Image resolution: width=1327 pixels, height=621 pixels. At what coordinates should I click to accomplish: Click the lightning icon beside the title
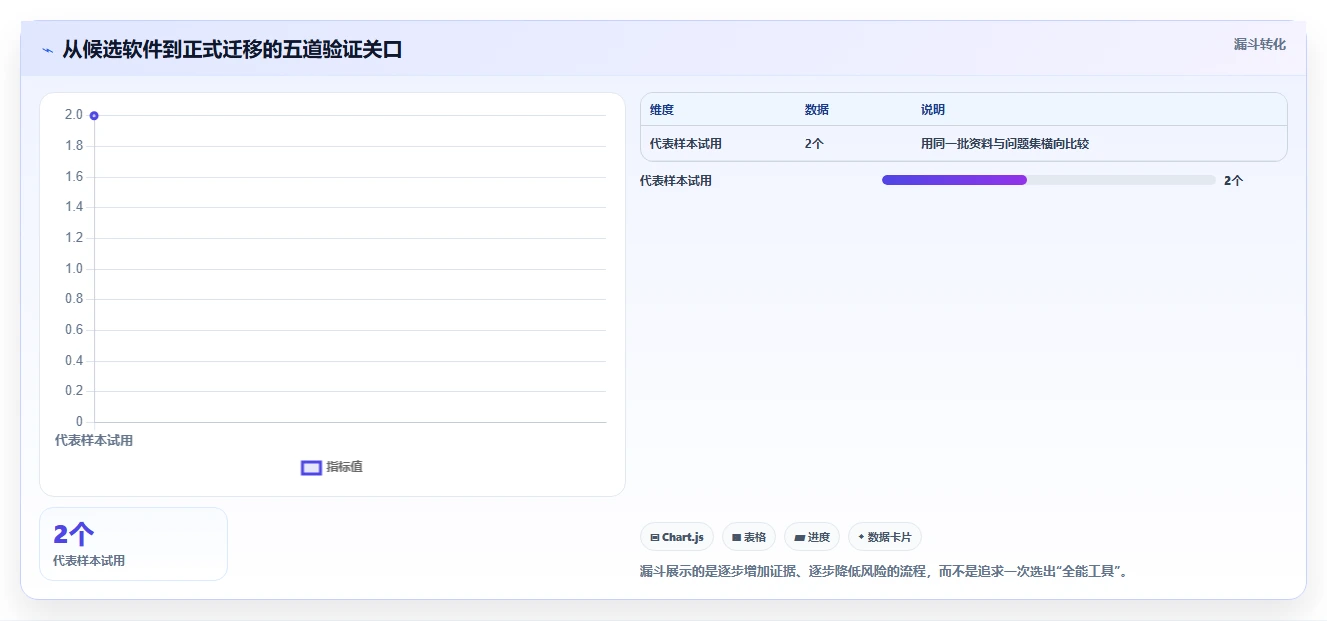48,50
